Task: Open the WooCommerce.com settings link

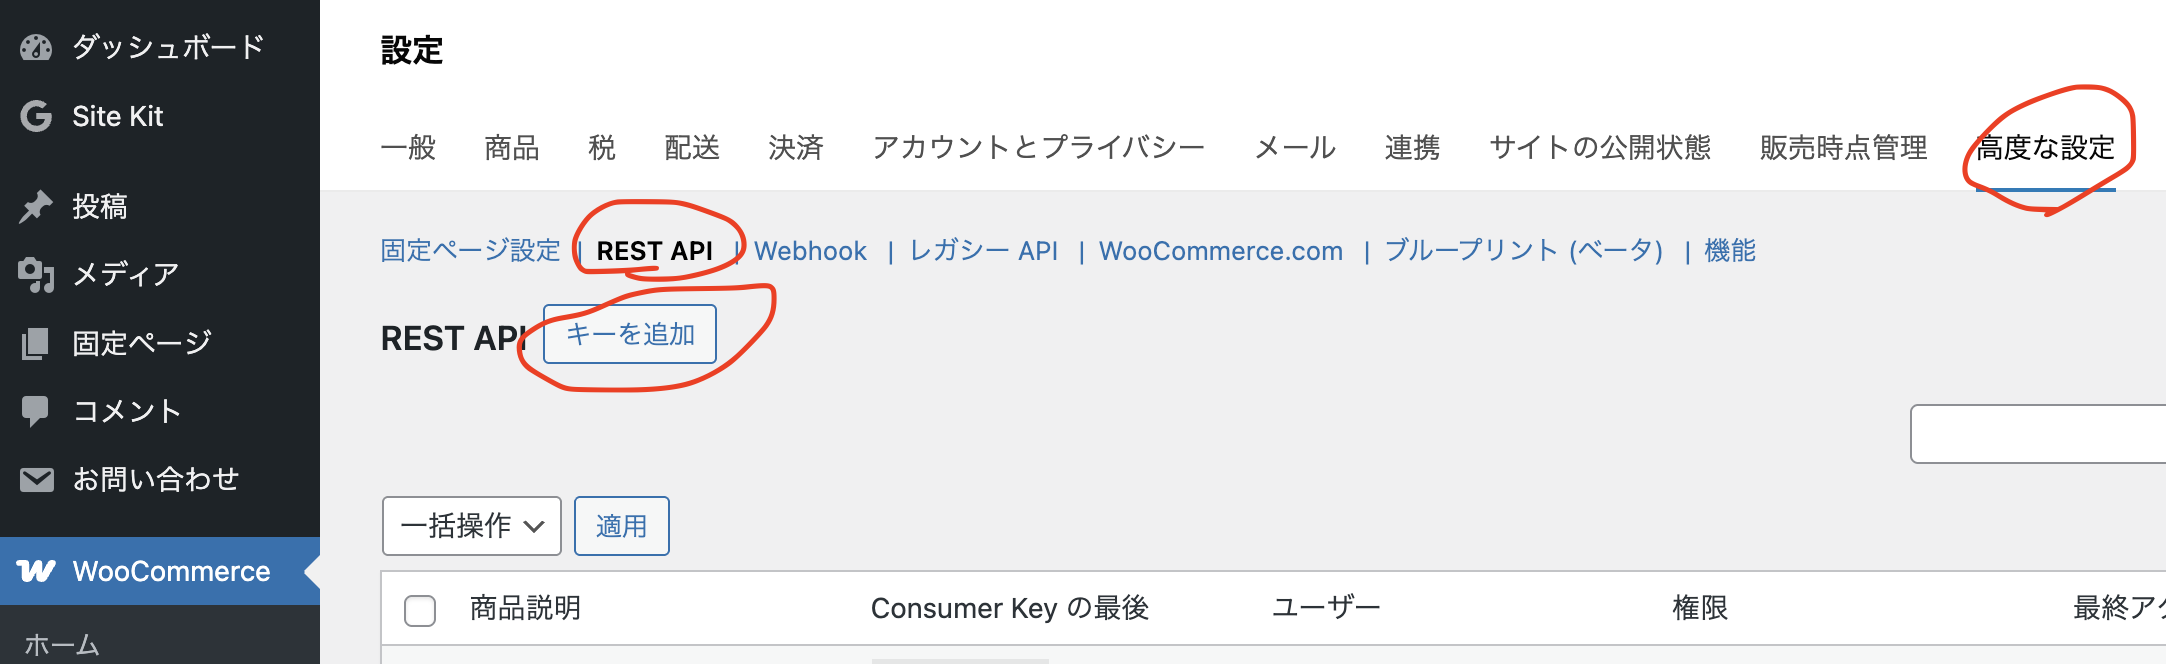Action: [1220, 251]
